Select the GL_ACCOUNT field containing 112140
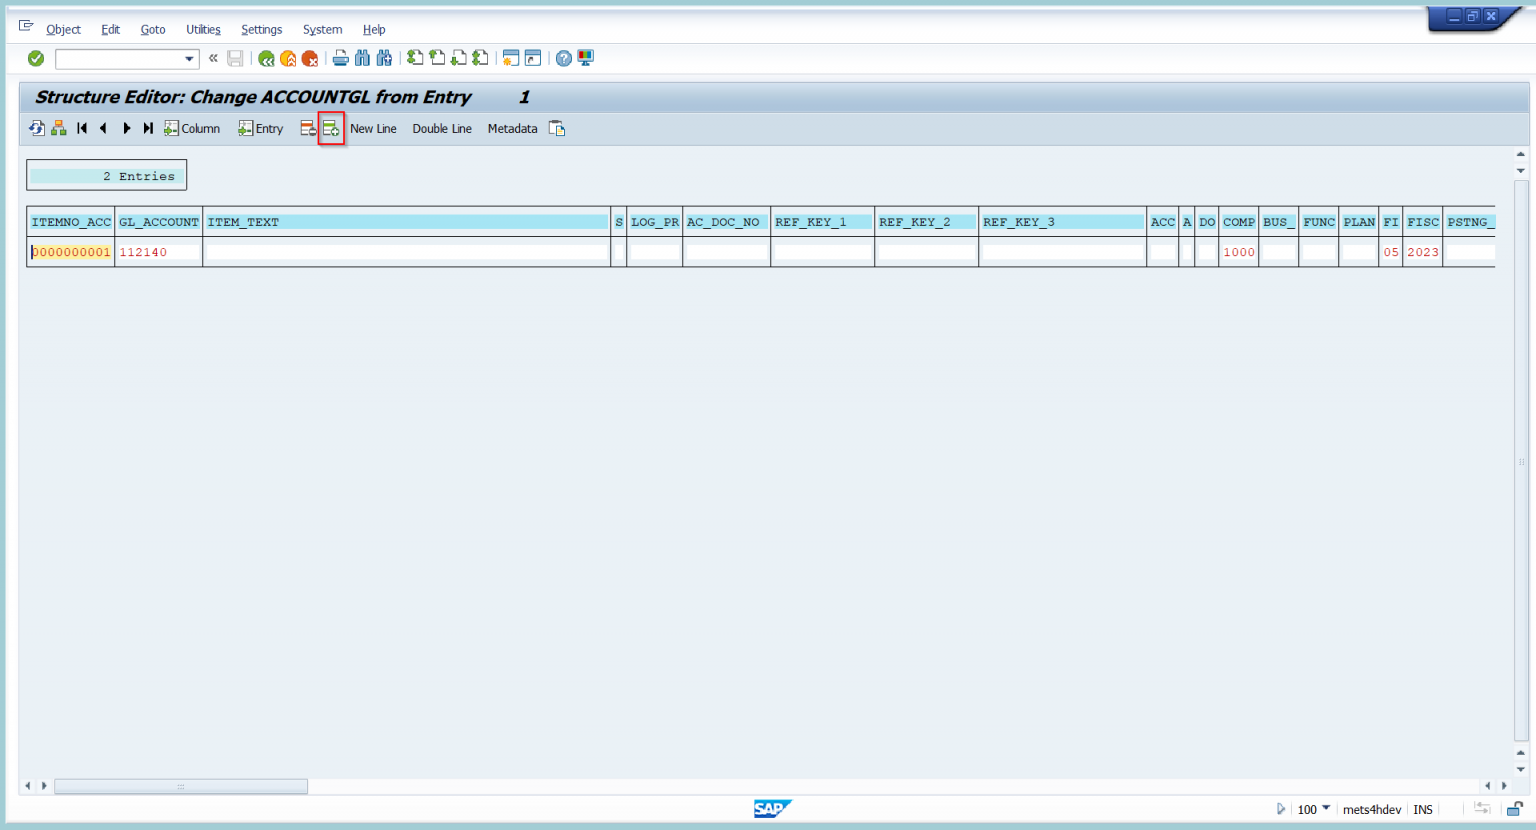The width and height of the screenshot is (1536, 830). coord(158,252)
